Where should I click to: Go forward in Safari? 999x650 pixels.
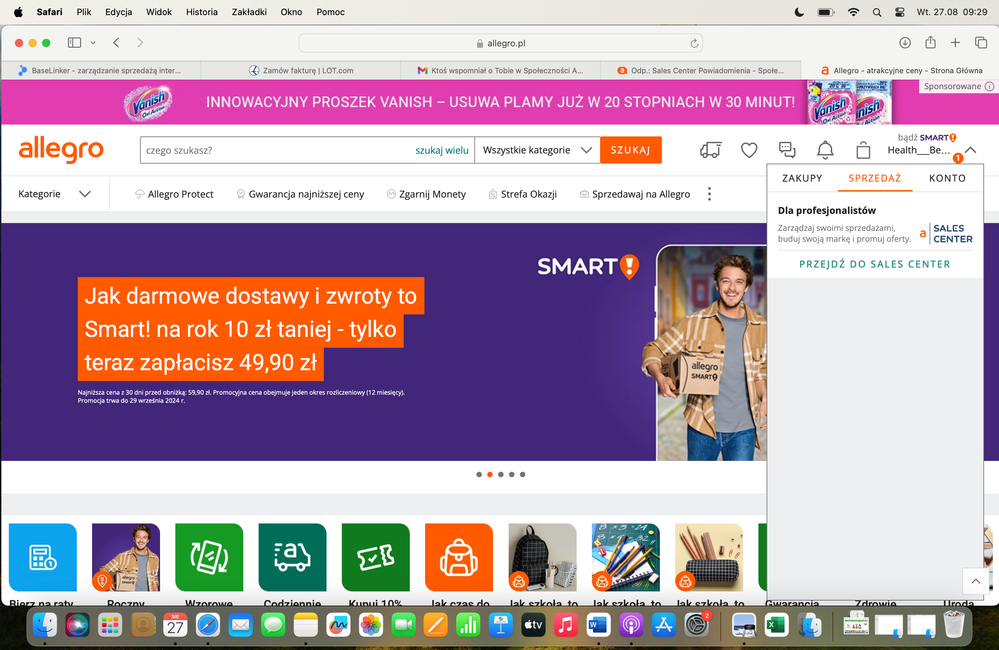tap(140, 43)
